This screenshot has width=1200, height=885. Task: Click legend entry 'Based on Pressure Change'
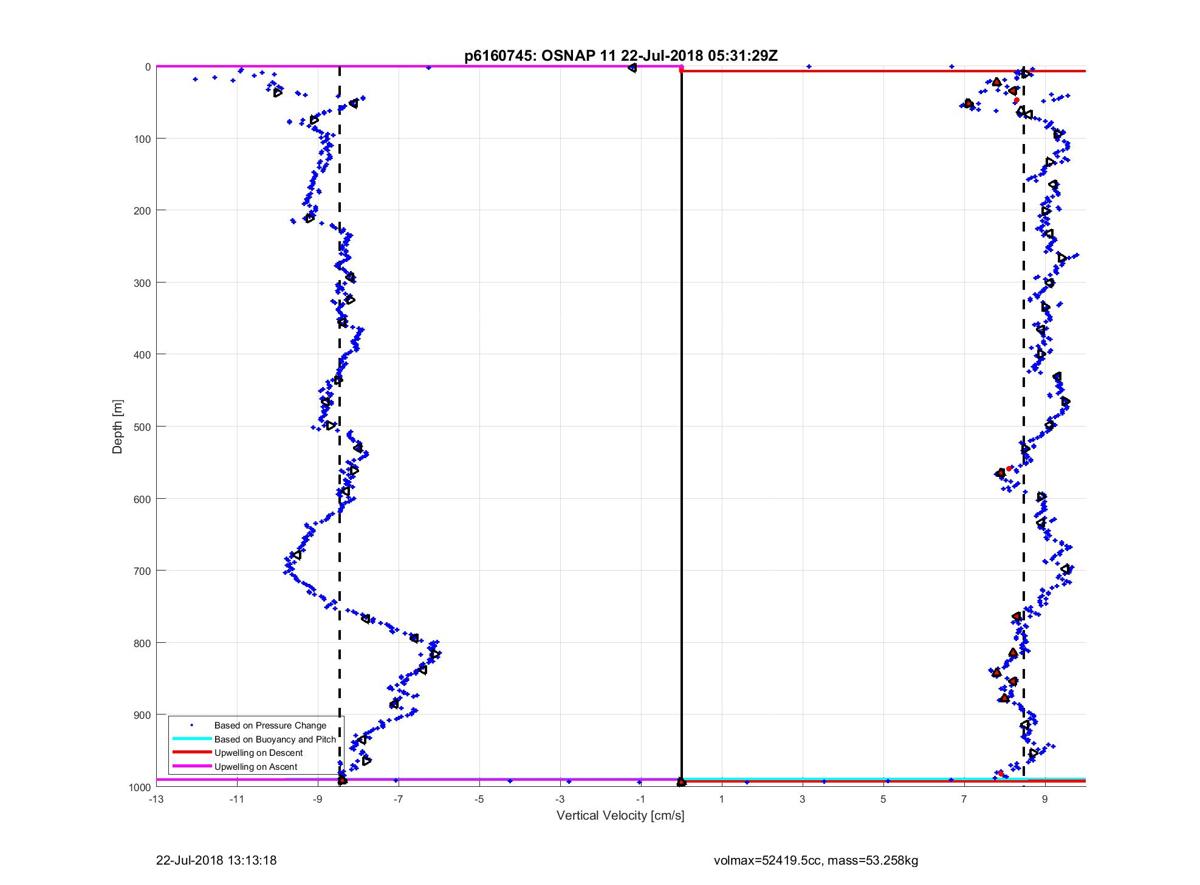tap(270, 725)
